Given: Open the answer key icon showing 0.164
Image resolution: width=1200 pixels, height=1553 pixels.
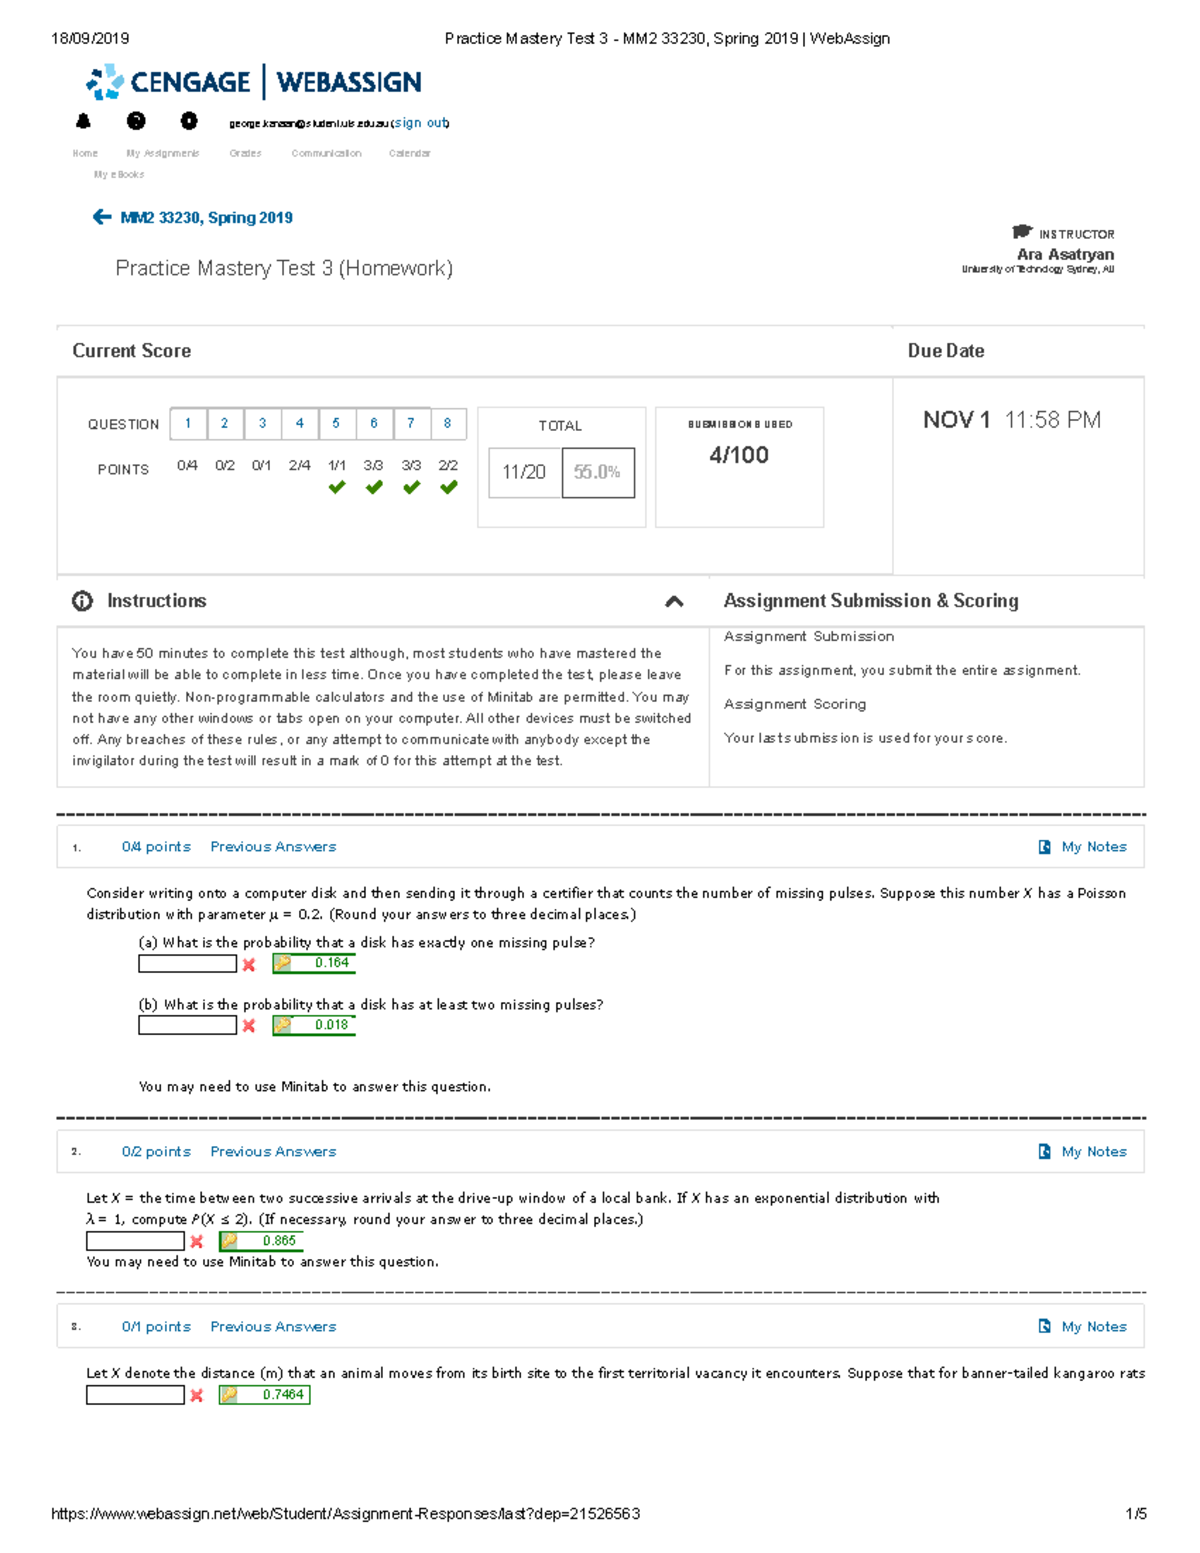Looking at the screenshot, I should click(285, 962).
